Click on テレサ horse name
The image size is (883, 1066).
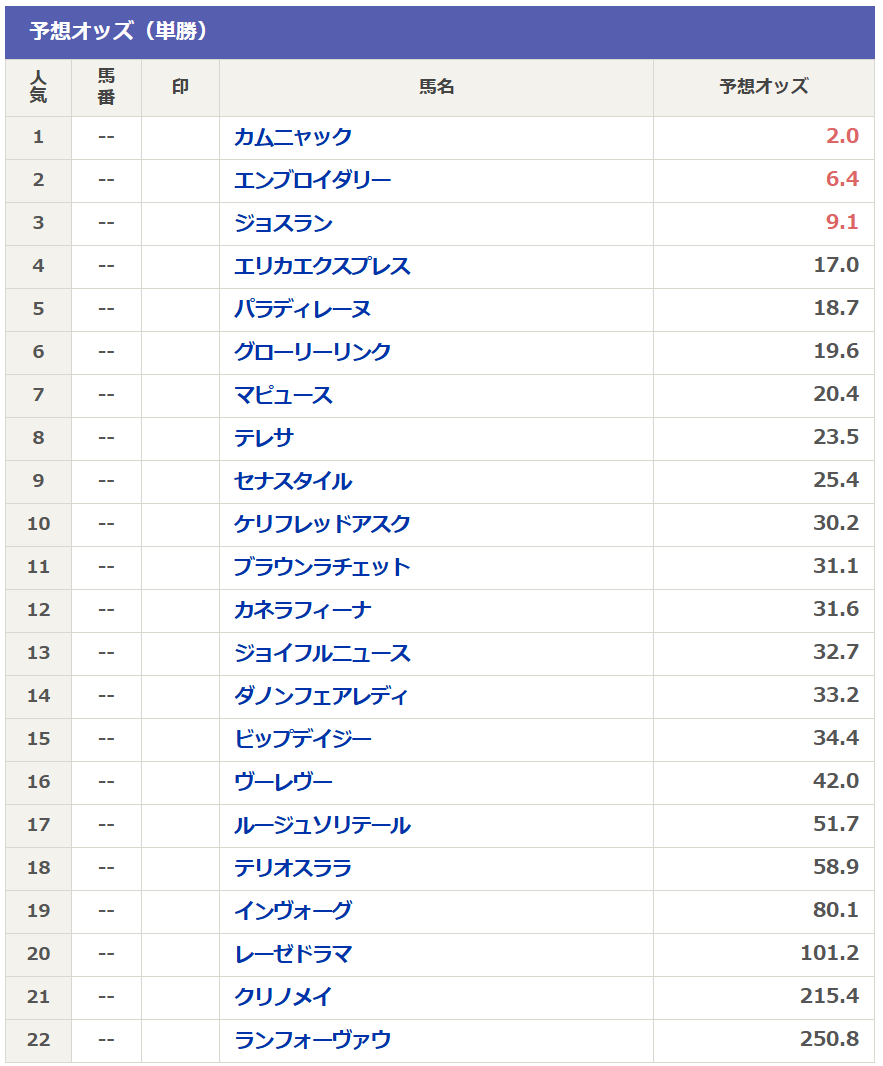coord(264,438)
